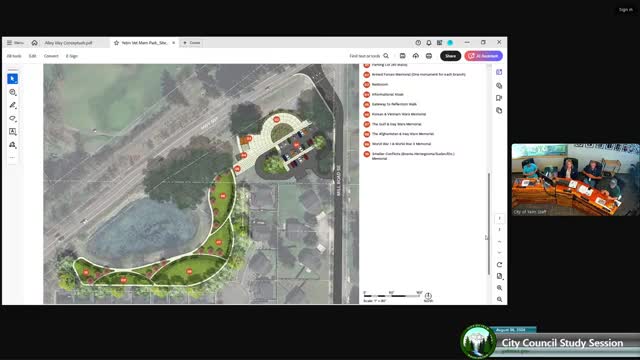Click the Share button
This screenshot has height=360, width=640.
[450, 56]
